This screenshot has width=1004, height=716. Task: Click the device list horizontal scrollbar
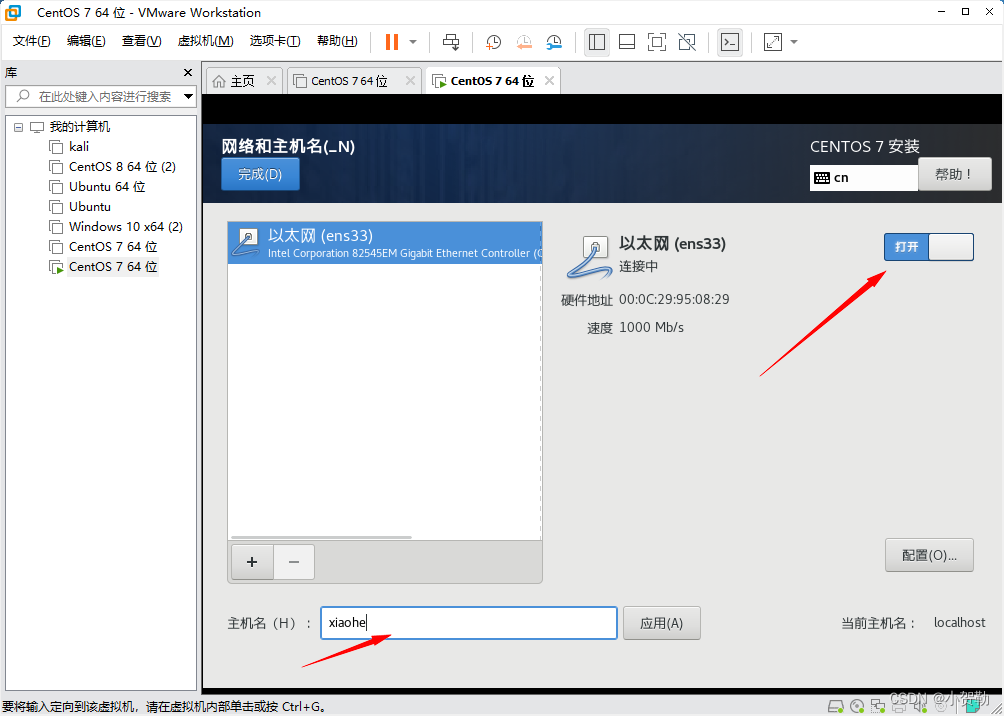tap(321, 537)
